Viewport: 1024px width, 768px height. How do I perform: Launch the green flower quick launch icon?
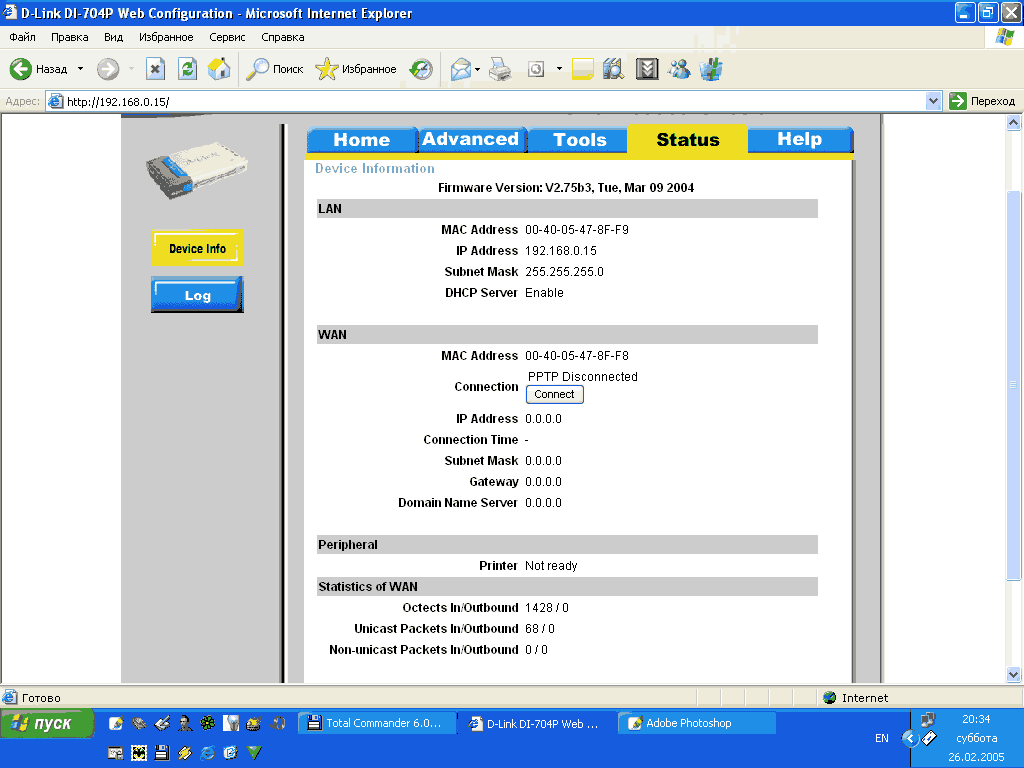208,723
